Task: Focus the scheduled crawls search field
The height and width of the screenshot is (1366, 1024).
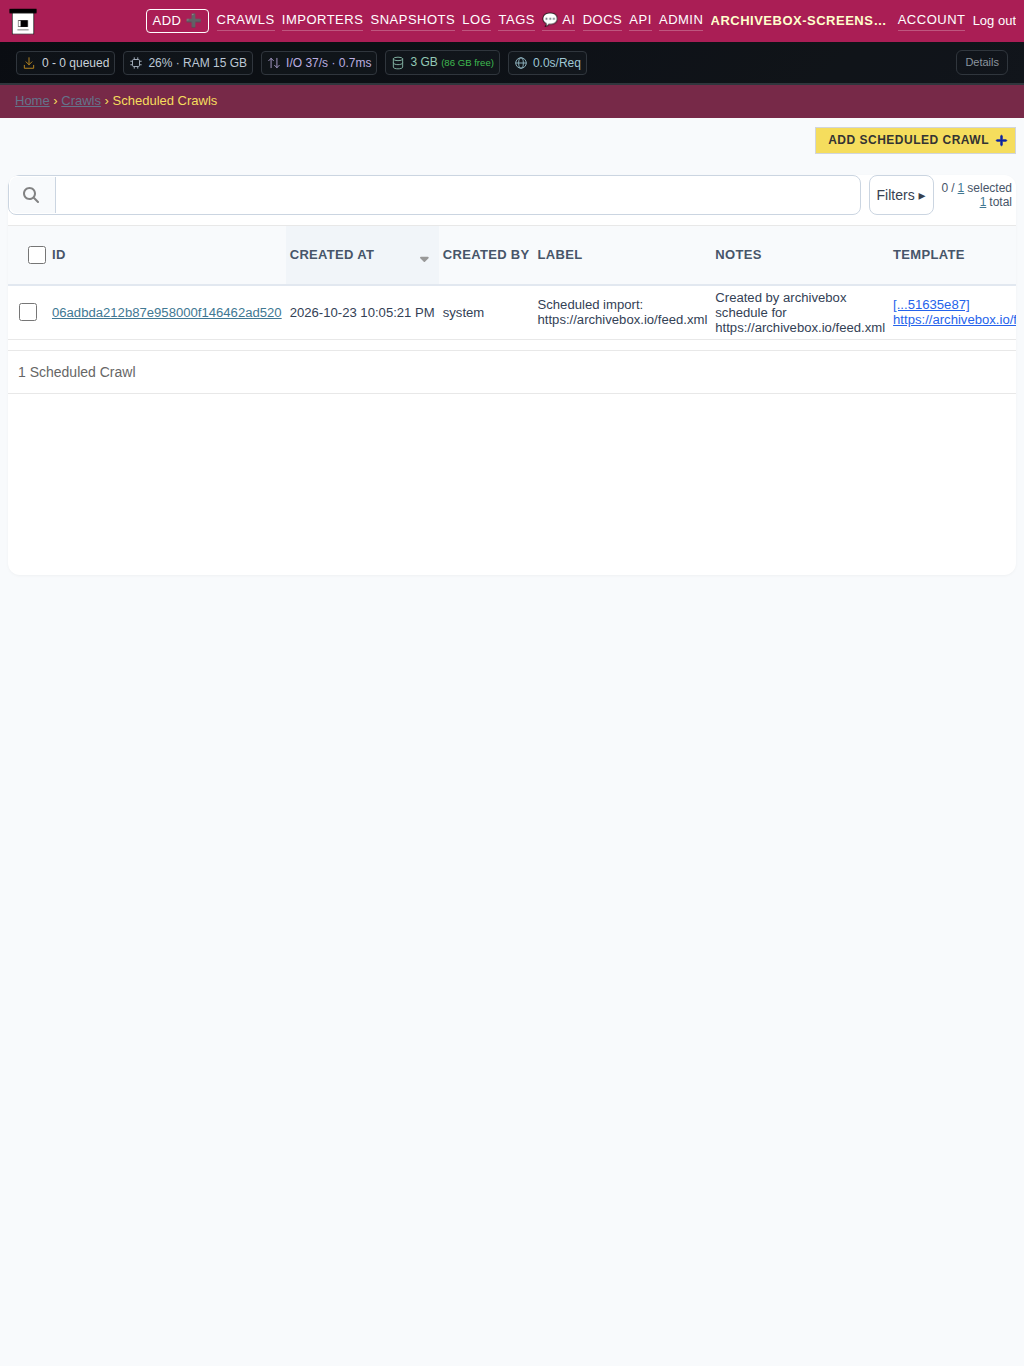Action: pyautogui.click(x=458, y=195)
